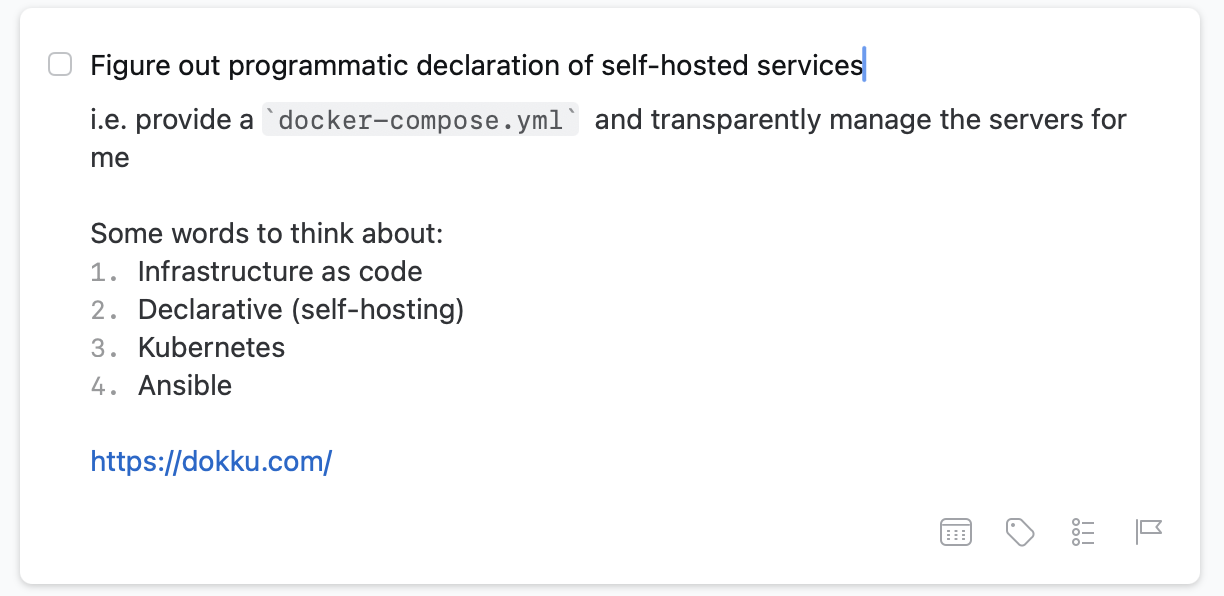Open the When calendar picker icon

click(x=956, y=532)
